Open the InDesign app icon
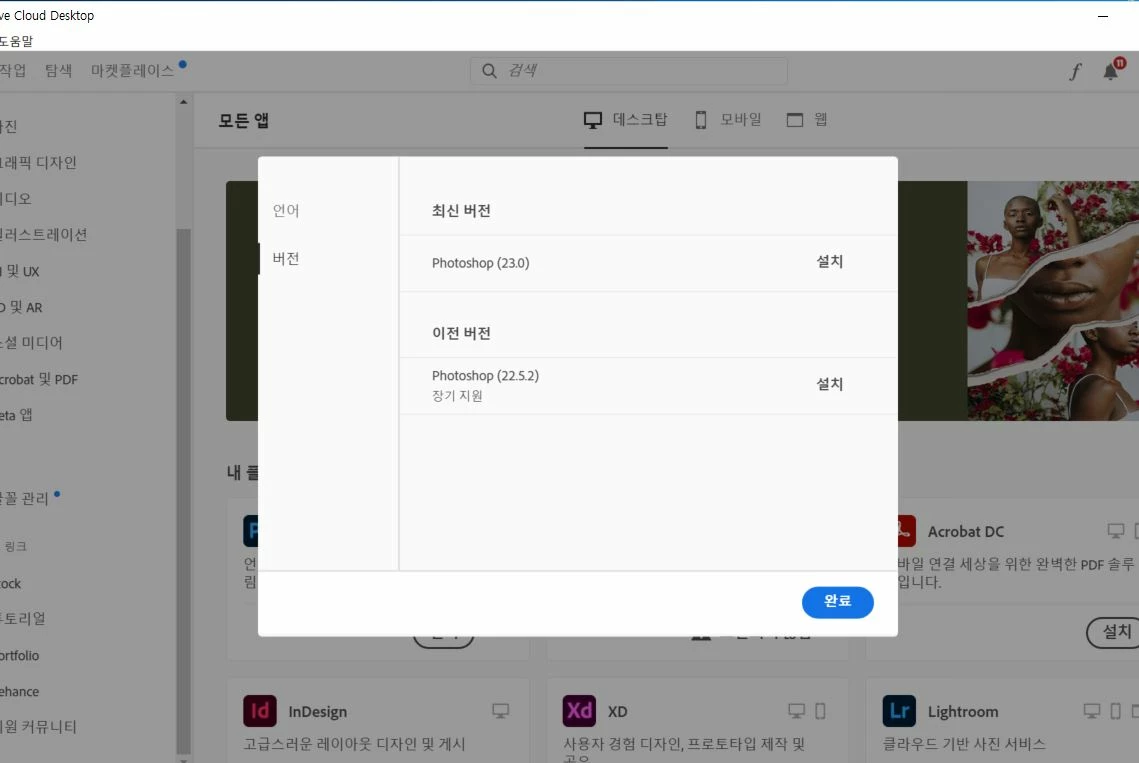Screen dimensions: 1139x763 [x=260, y=711]
